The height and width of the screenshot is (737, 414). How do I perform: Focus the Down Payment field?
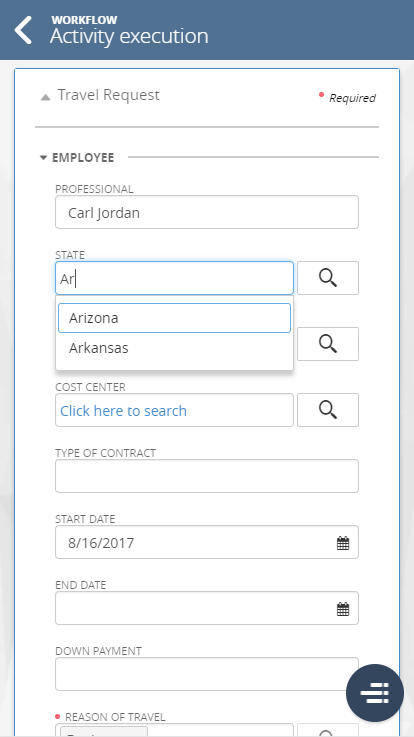coord(207,674)
